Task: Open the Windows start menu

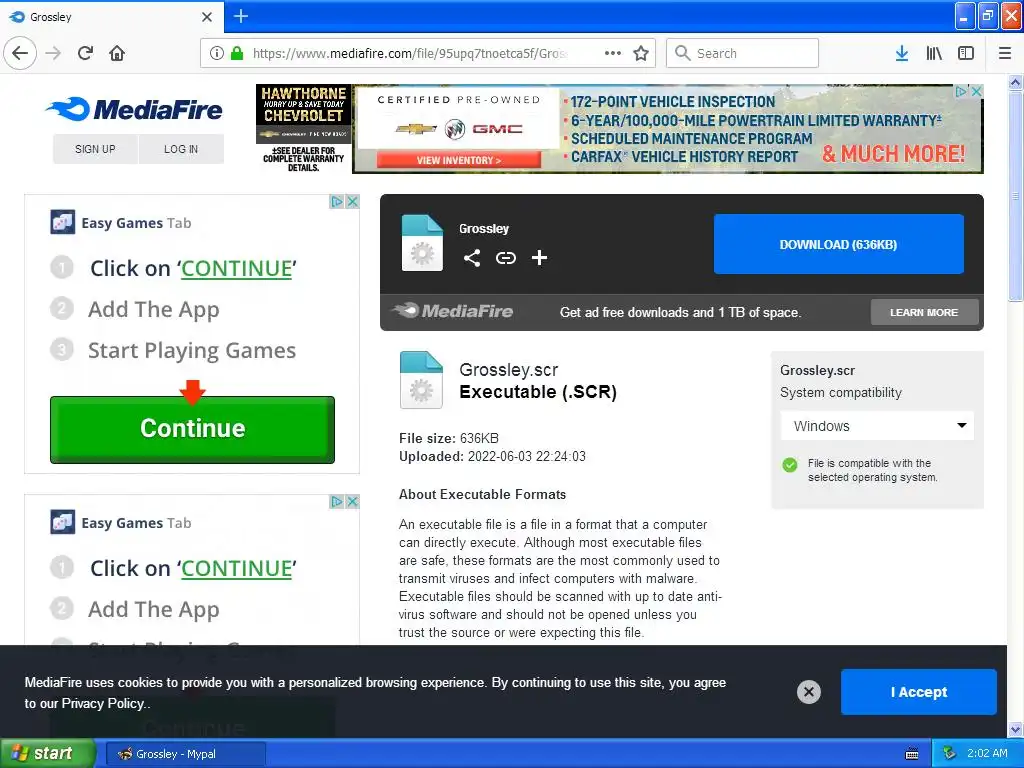Action: point(47,754)
